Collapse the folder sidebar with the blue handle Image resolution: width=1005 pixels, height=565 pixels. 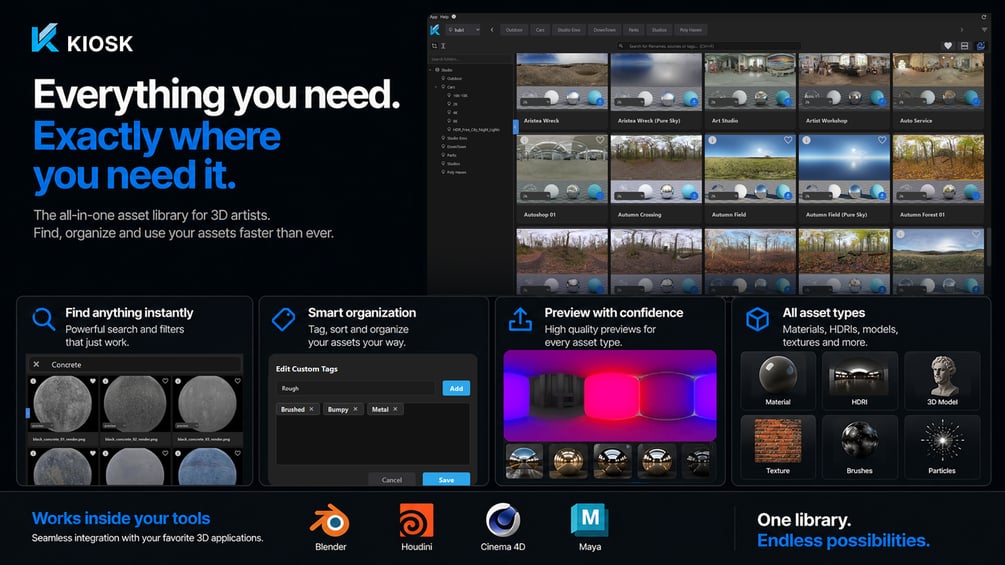pyautogui.click(x=515, y=127)
